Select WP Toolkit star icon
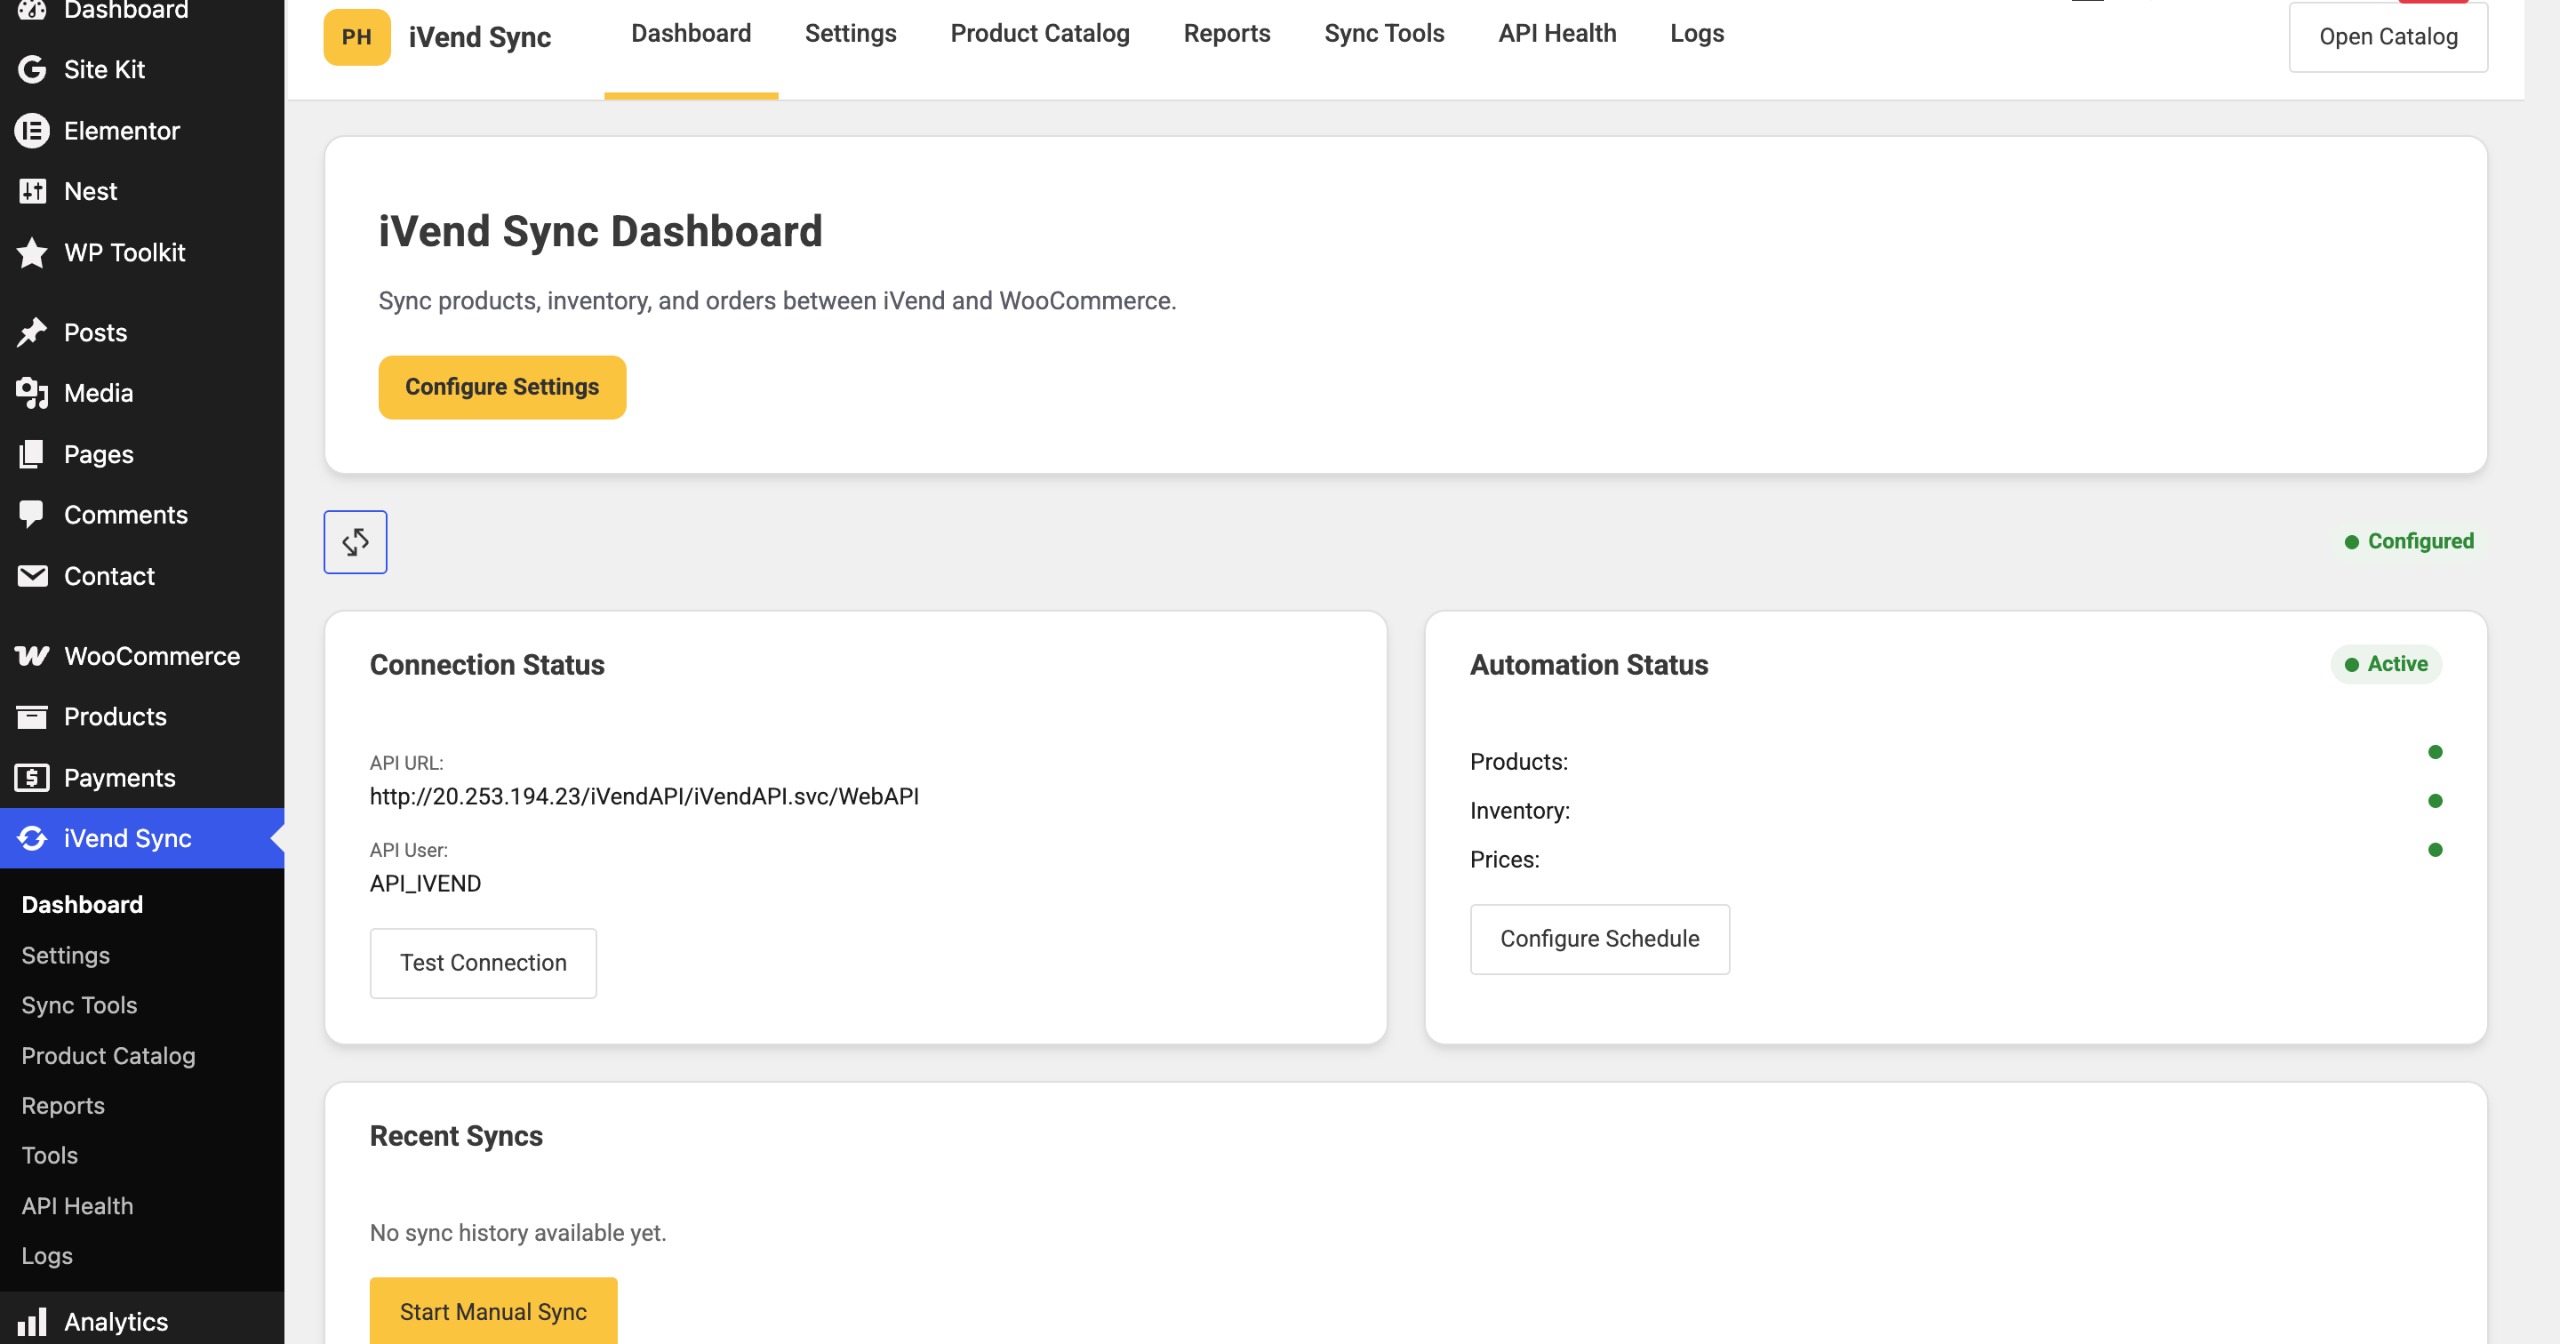The image size is (2560, 1344). pyautogui.click(x=32, y=252)
